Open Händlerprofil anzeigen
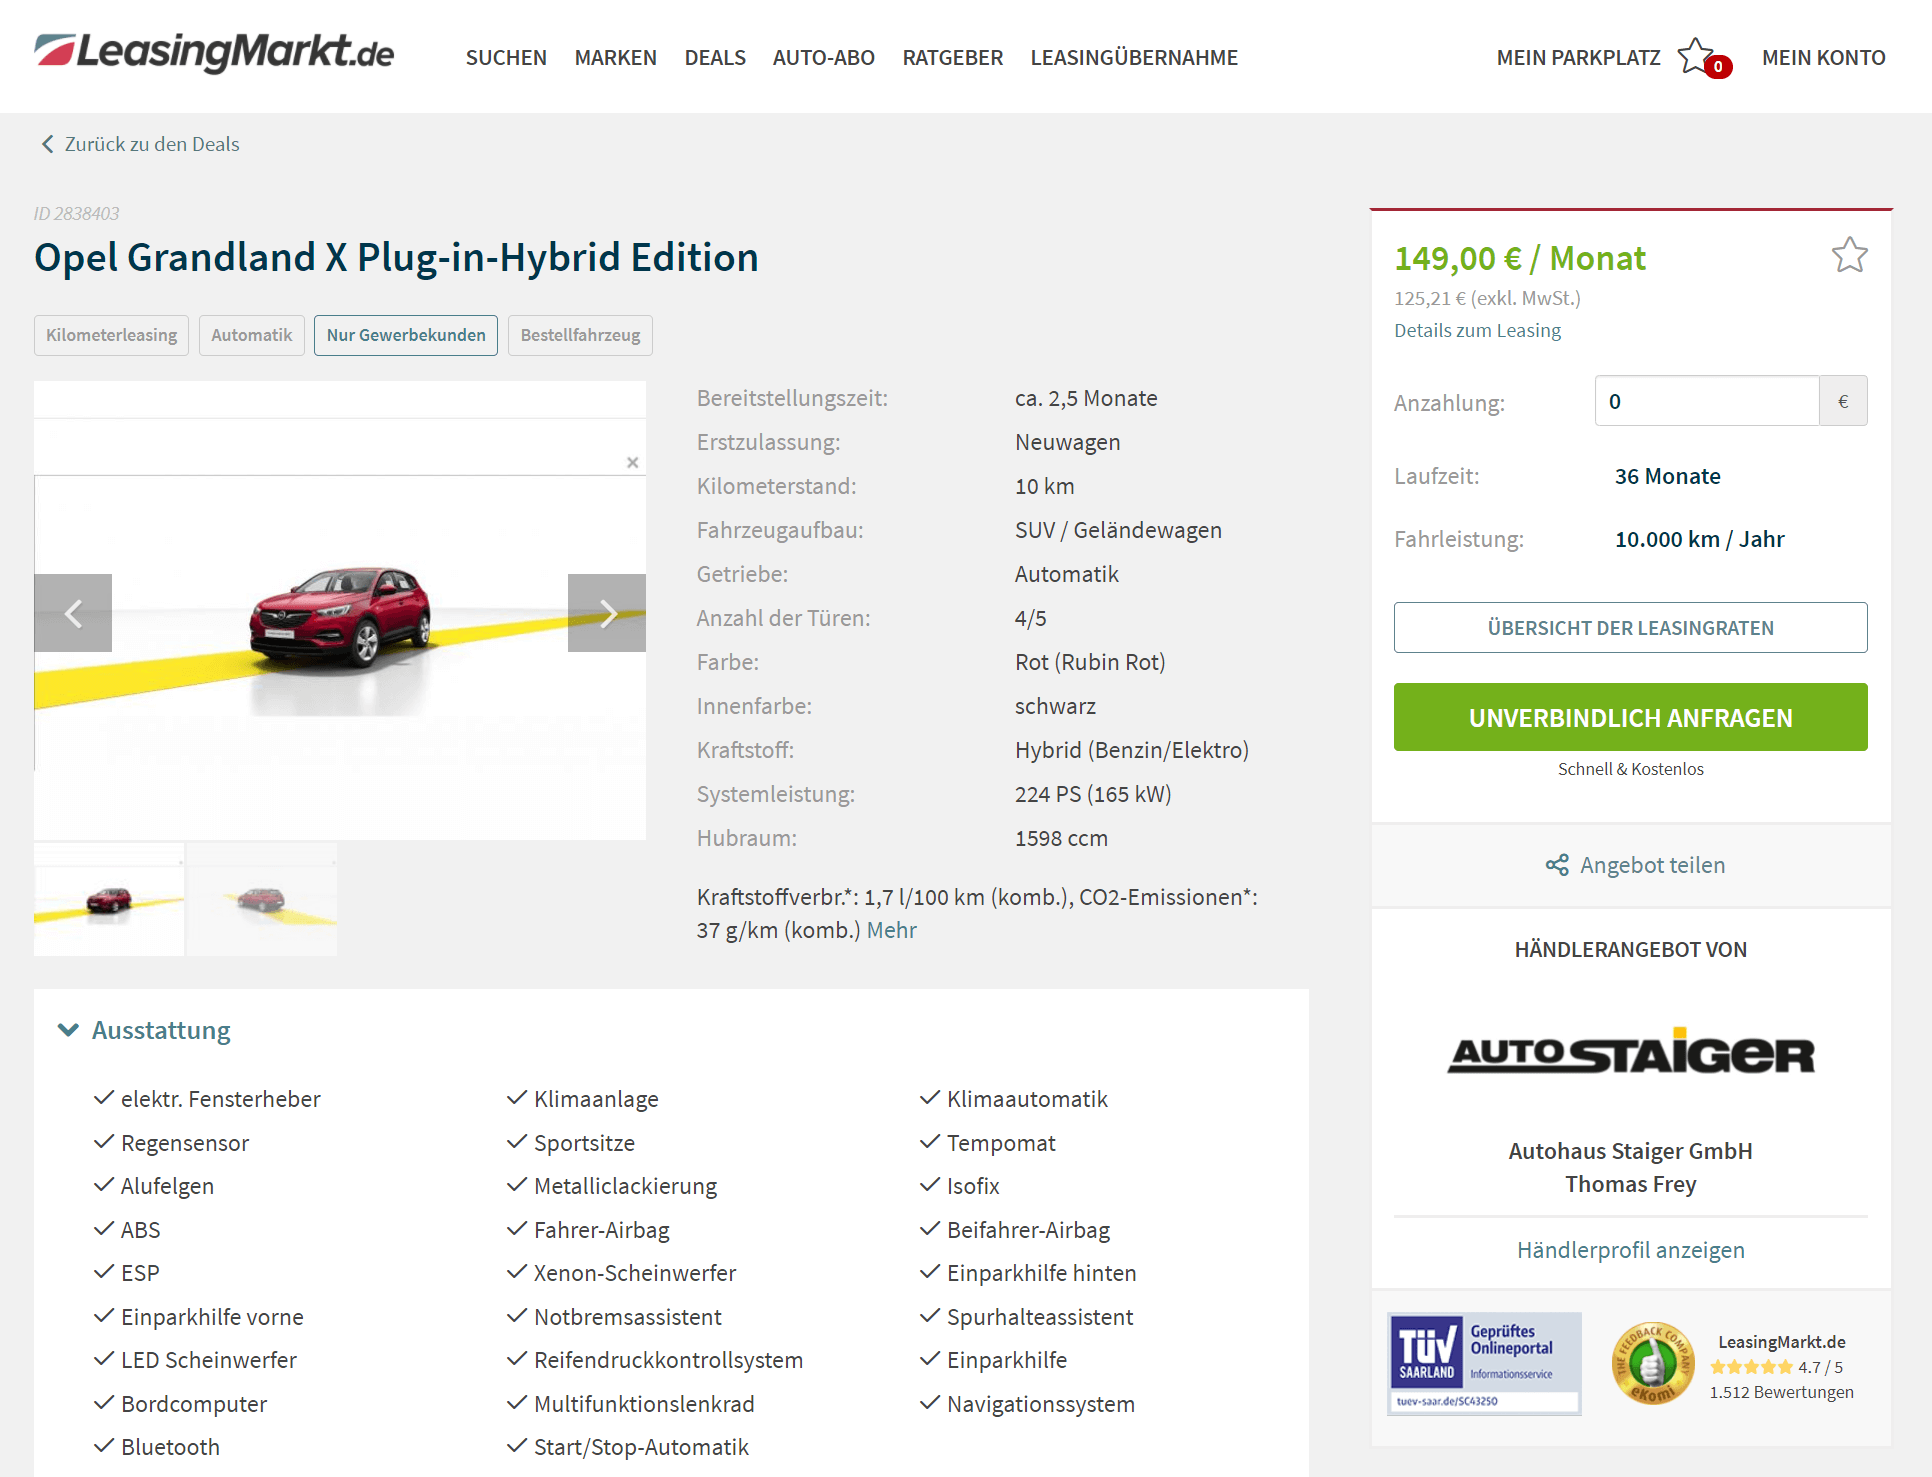Image resolution: width=1932 pixels, height=1477 pixels. pyautogui.click(x=1630, y=1250)
